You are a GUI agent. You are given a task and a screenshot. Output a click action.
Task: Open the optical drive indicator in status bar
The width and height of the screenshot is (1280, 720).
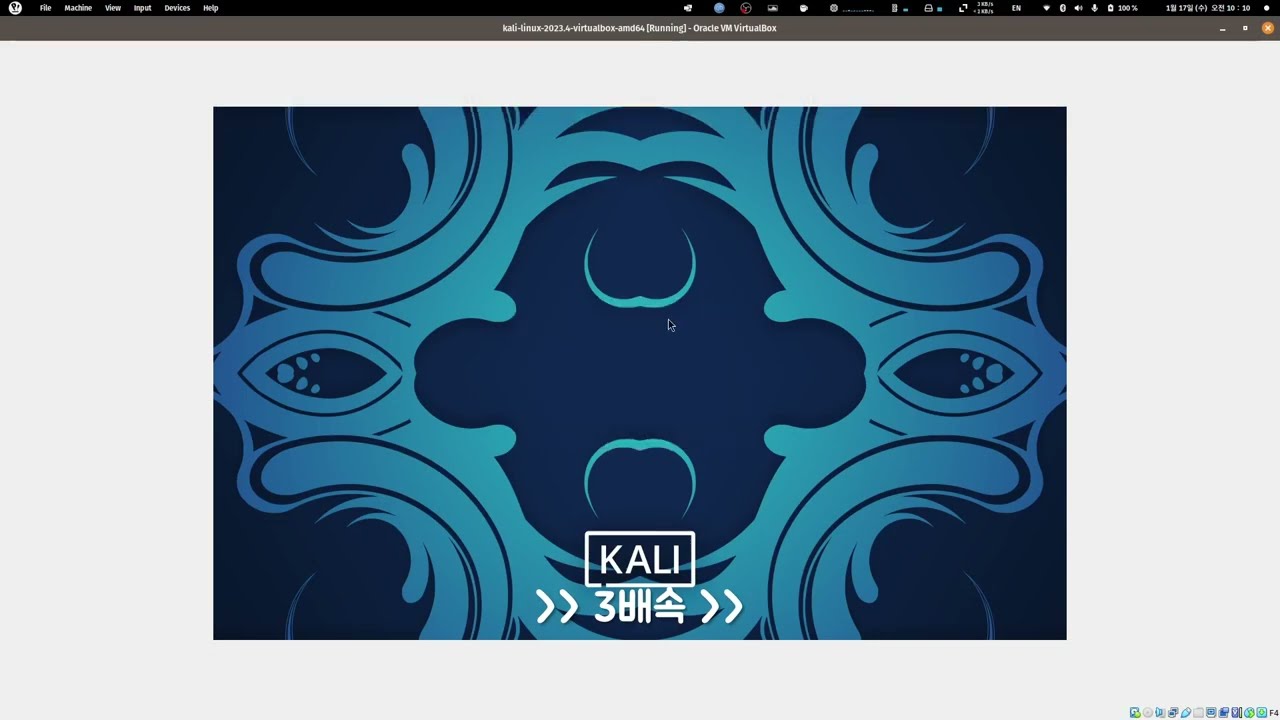[1148, 713]
